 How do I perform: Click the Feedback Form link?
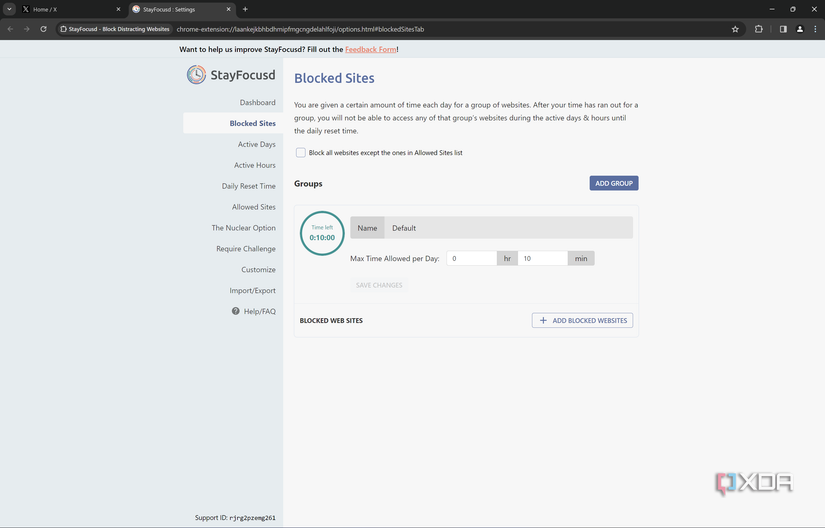tap(370, 49)
